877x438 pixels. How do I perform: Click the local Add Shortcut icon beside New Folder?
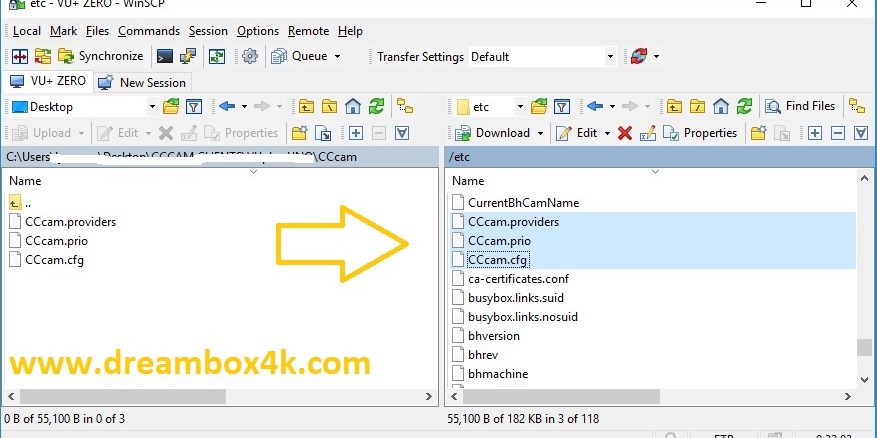tap(323, 133)
